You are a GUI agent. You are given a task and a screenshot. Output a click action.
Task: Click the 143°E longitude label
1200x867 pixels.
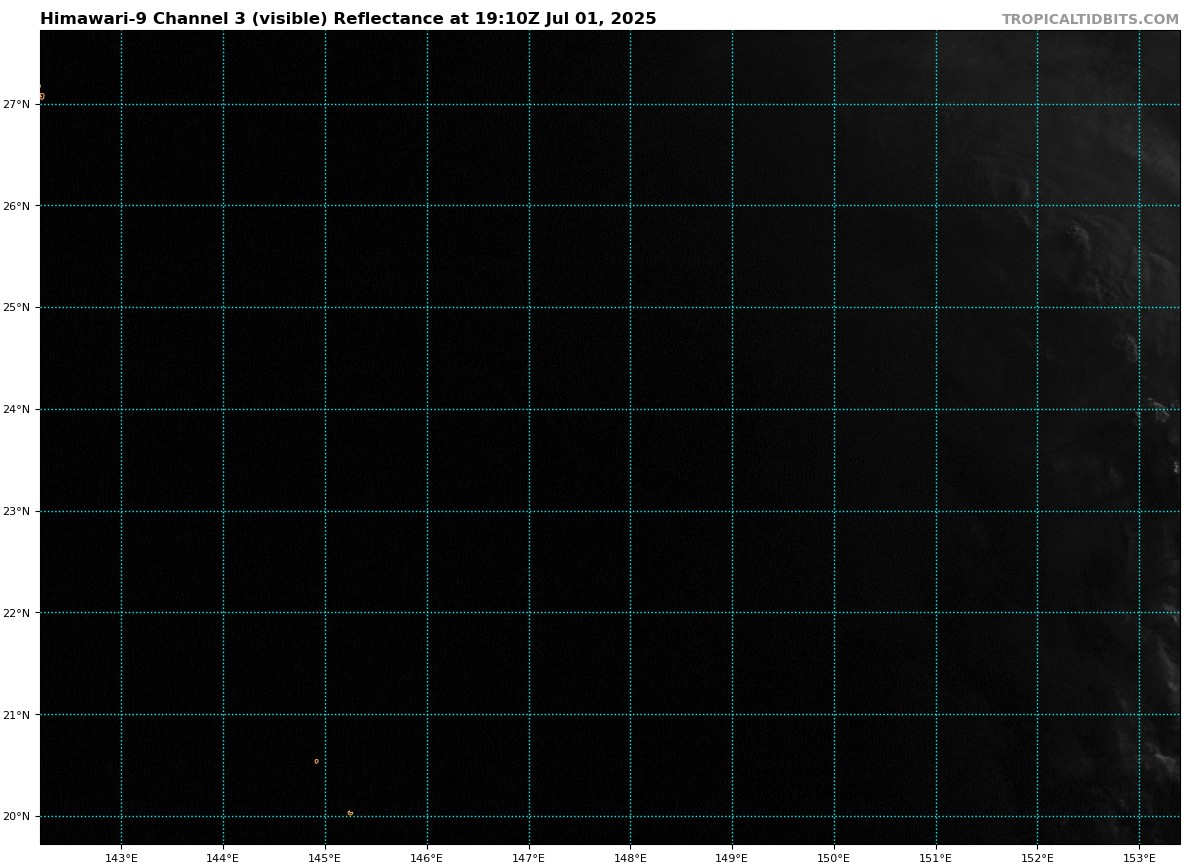click(121, 857)
